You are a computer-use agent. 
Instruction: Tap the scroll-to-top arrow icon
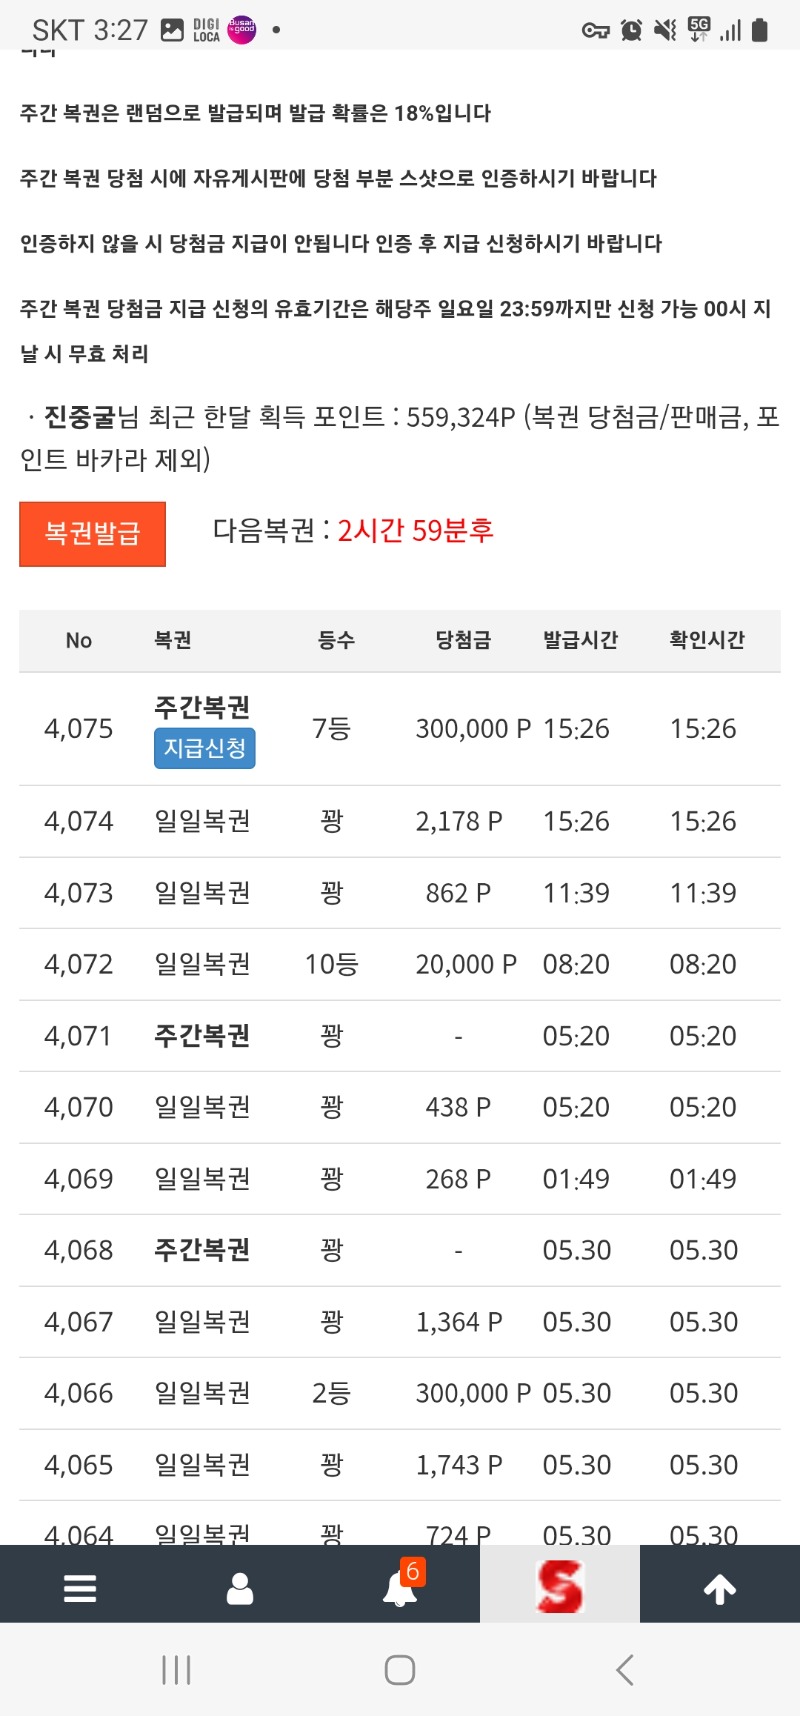720,1588
